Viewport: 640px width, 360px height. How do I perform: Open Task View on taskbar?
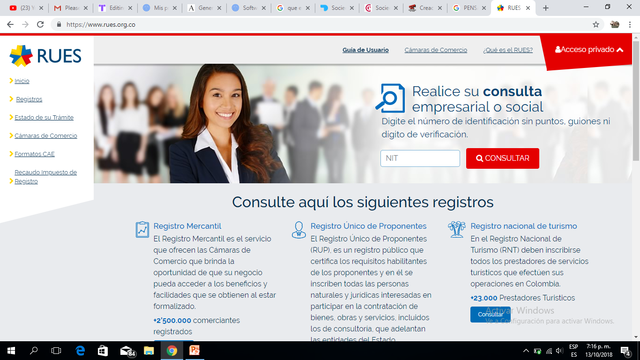tap(56, 351)
